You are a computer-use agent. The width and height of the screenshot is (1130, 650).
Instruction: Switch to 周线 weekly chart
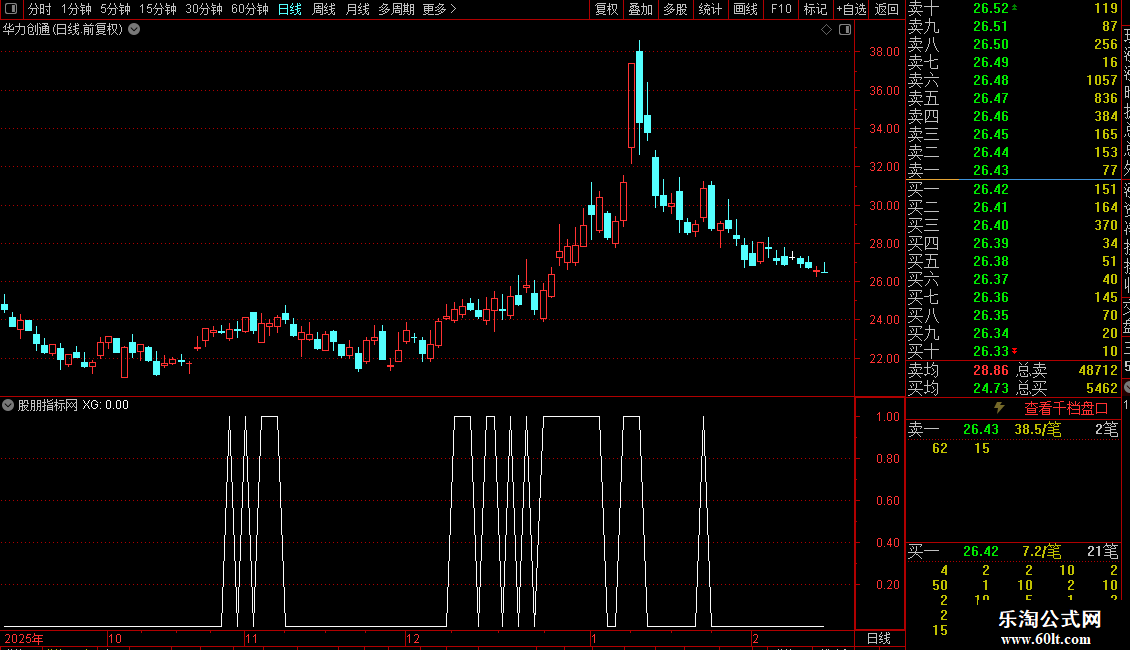tap(324, 9)
